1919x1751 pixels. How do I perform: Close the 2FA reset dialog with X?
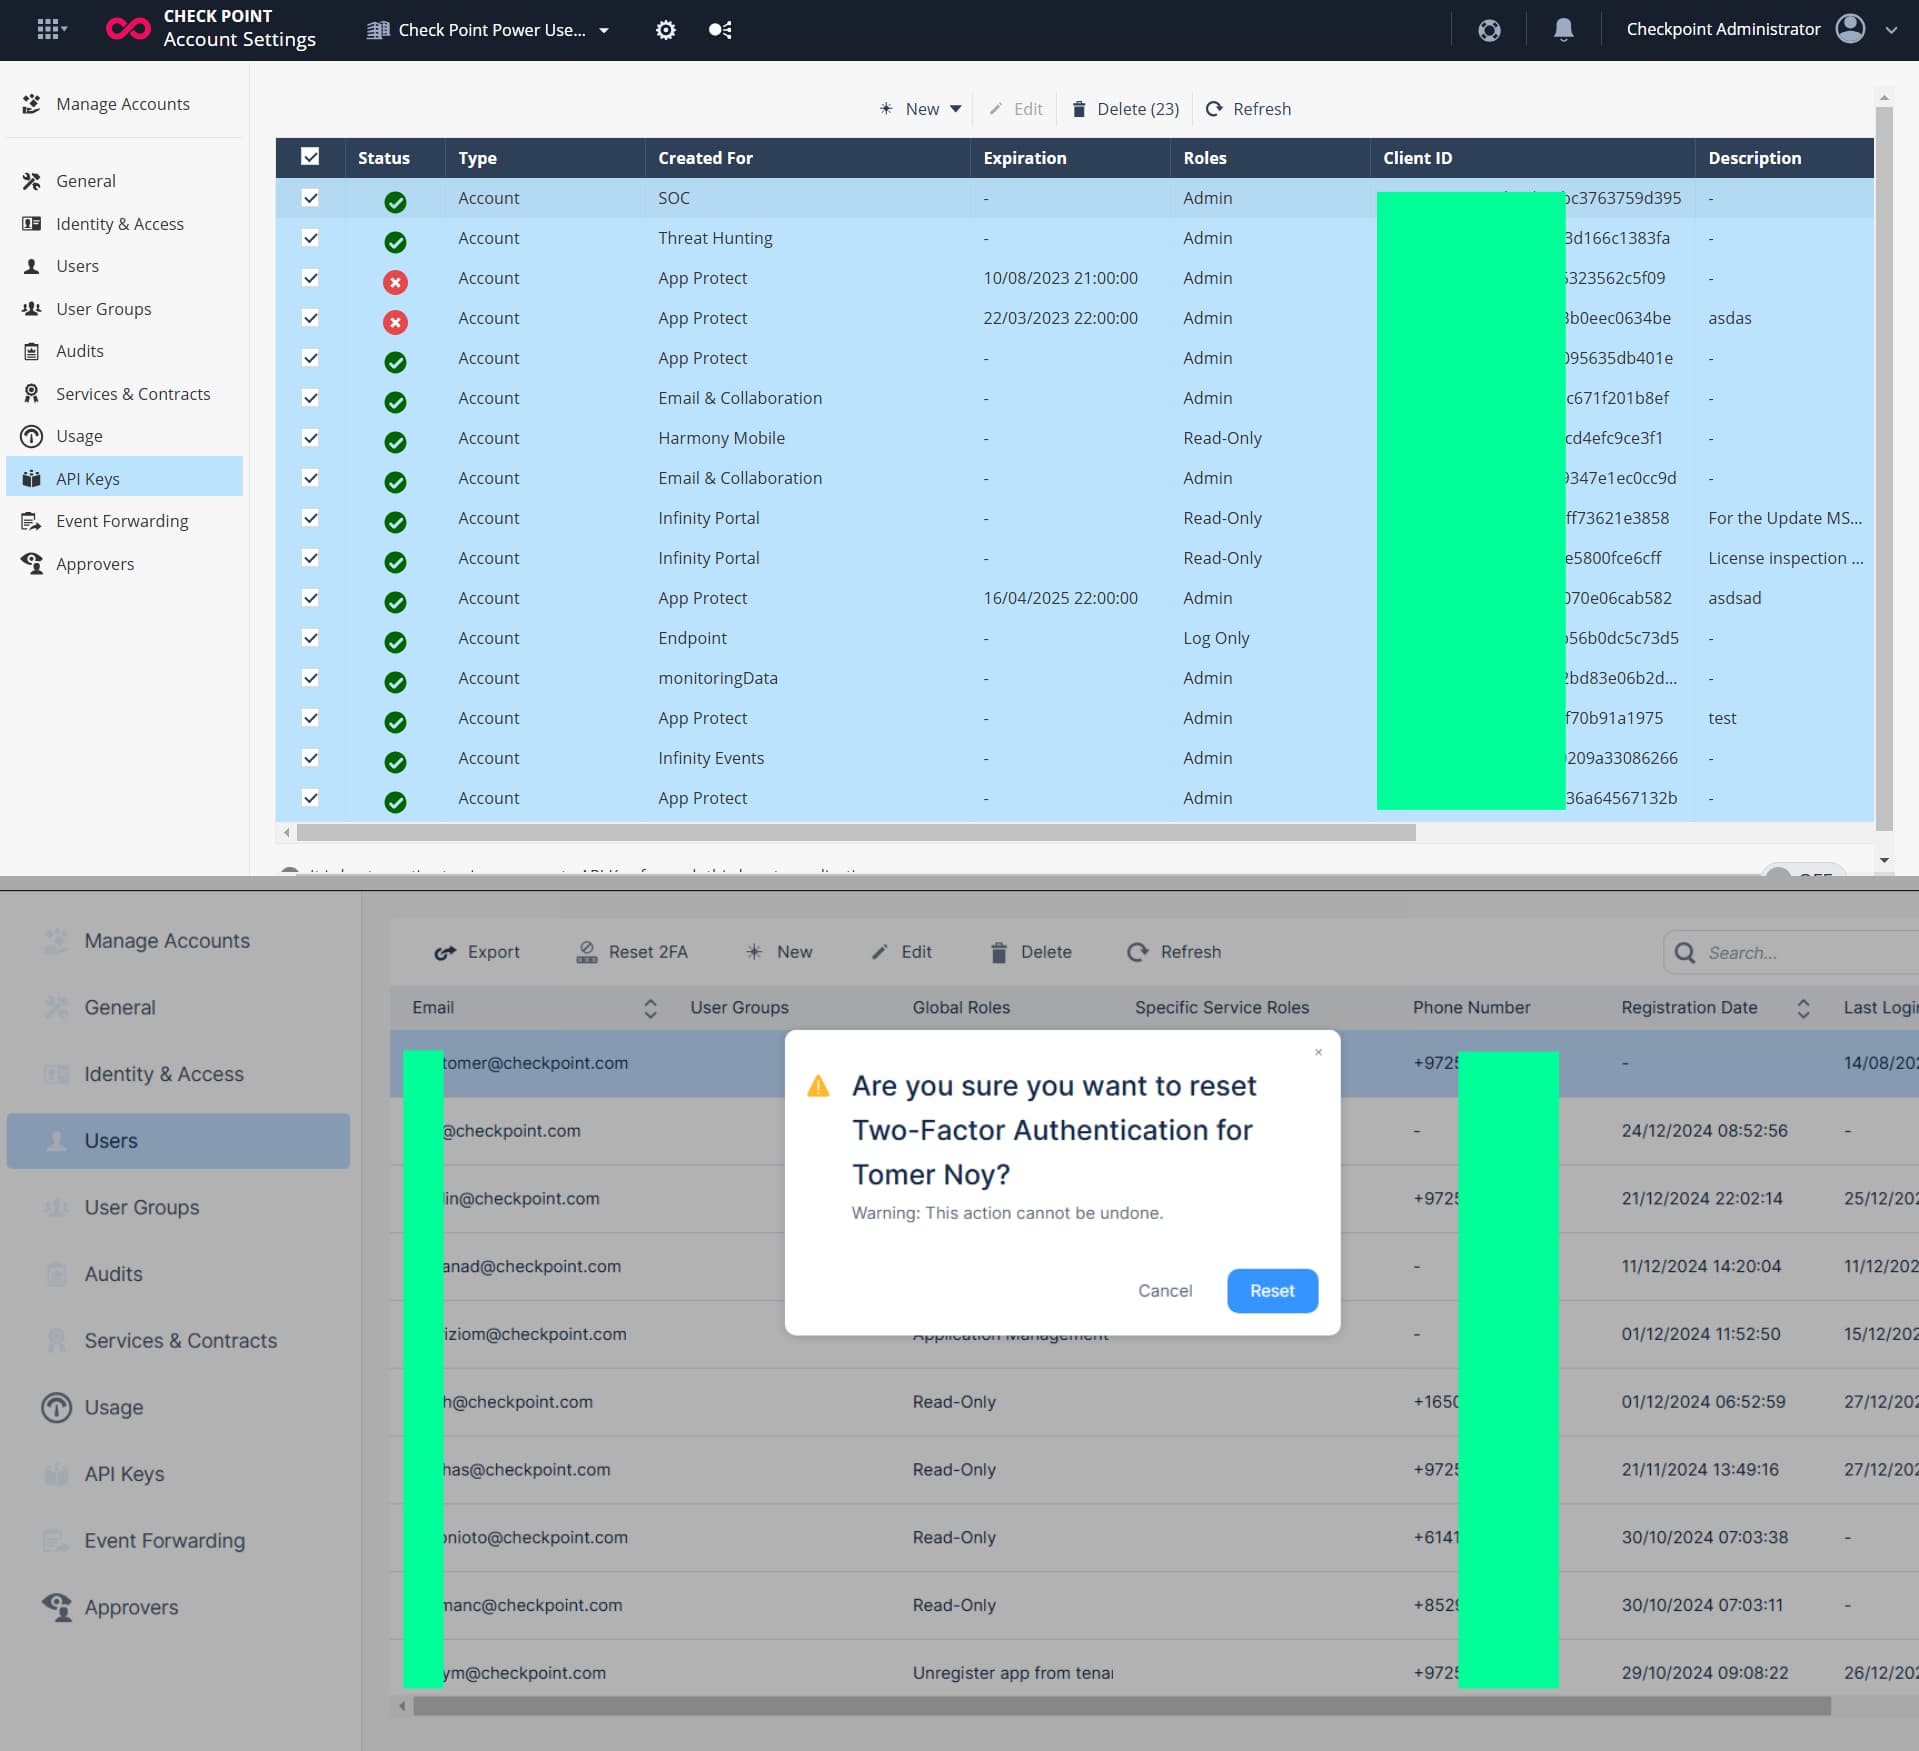[1318, 1052]
